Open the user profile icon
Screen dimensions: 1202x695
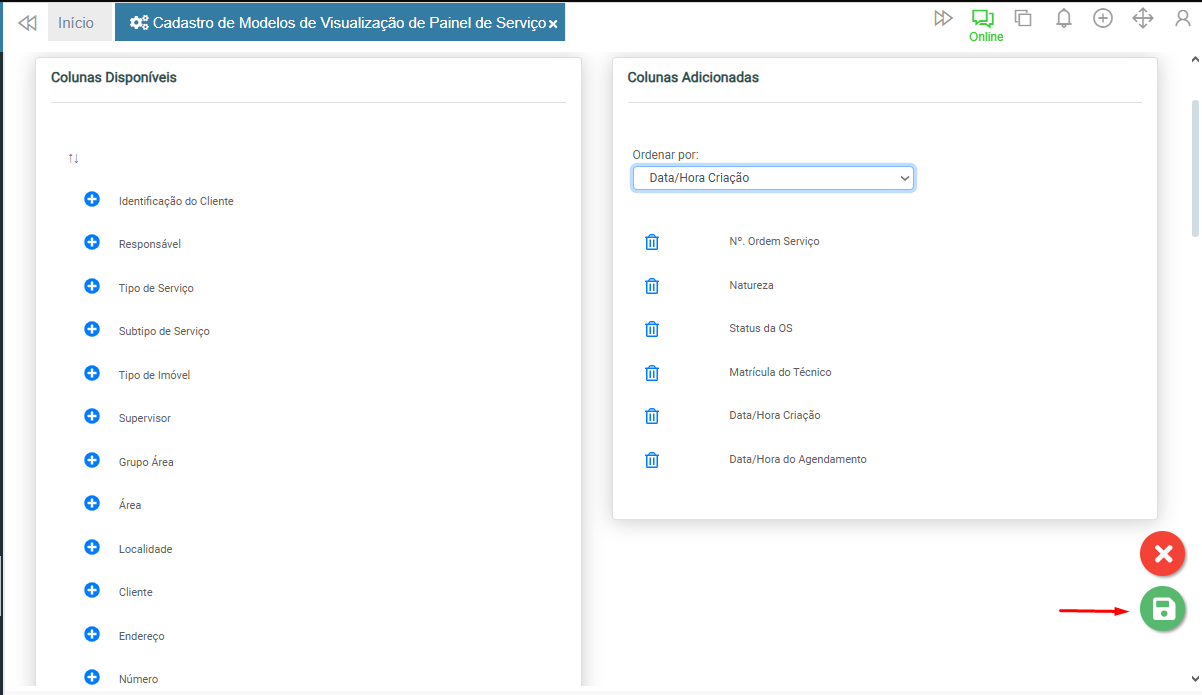pos(1182,18)
